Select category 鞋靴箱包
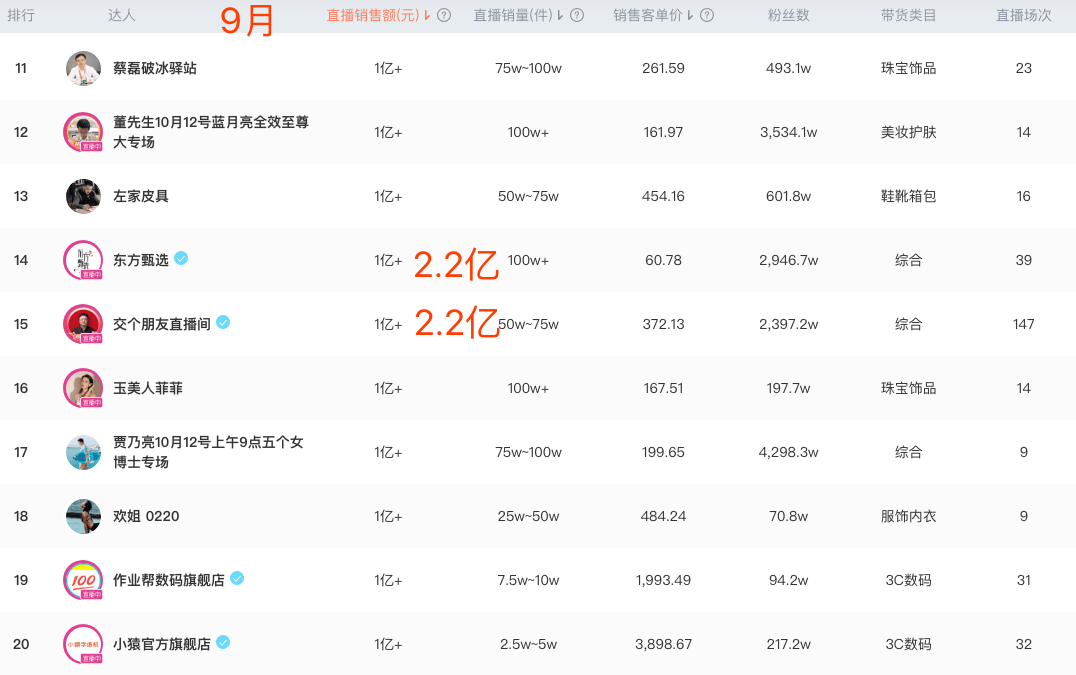Screen dimensions: 1076x675 [x=909, y=196]
